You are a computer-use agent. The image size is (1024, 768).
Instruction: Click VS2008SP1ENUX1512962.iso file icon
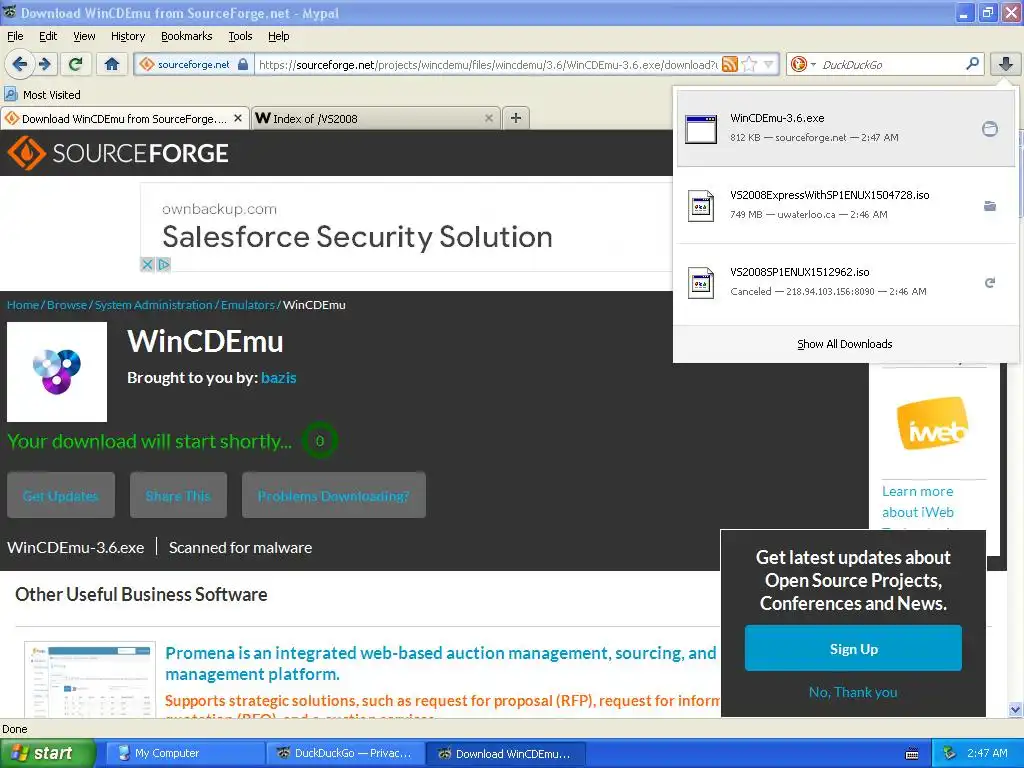click(701, 283)
